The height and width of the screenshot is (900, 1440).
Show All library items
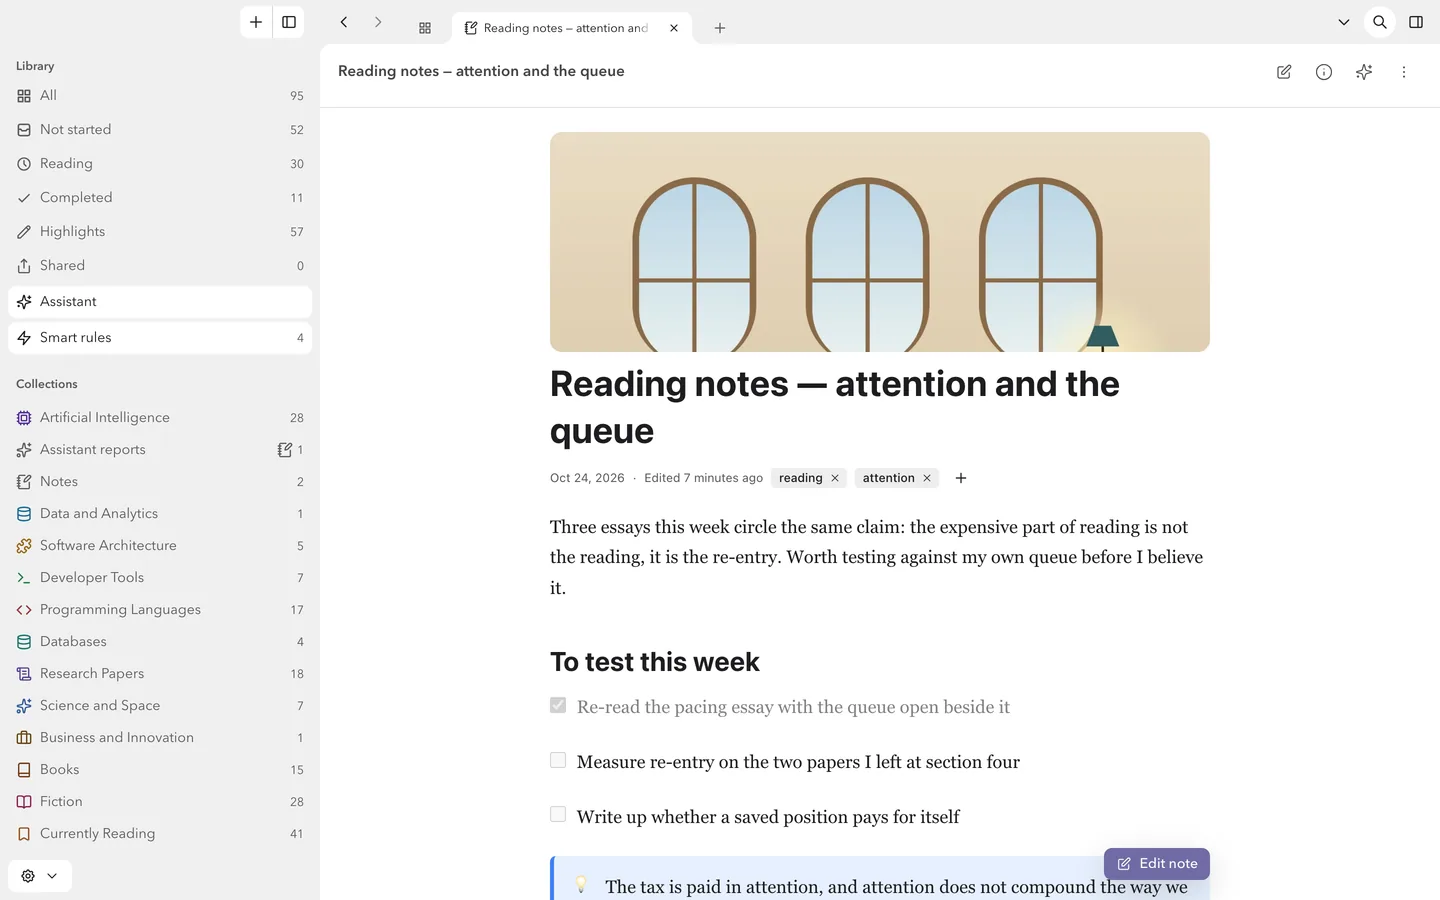click(160, 96)
